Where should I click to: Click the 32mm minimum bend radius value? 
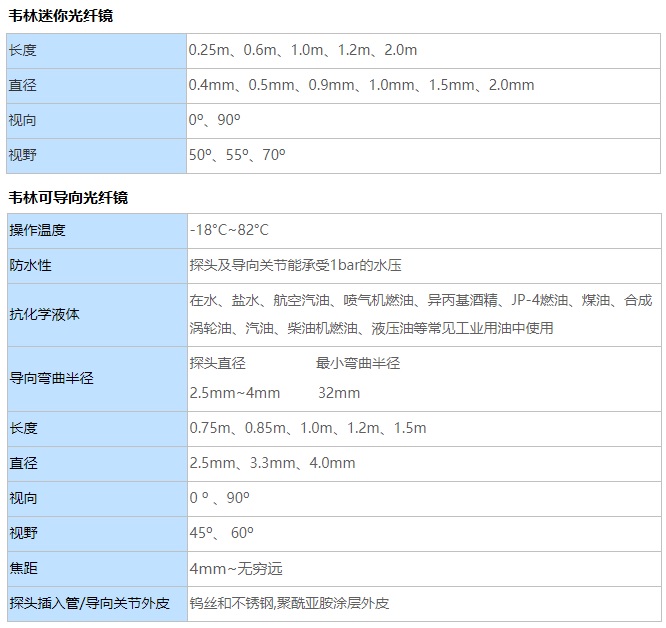(x=339, y=393)
